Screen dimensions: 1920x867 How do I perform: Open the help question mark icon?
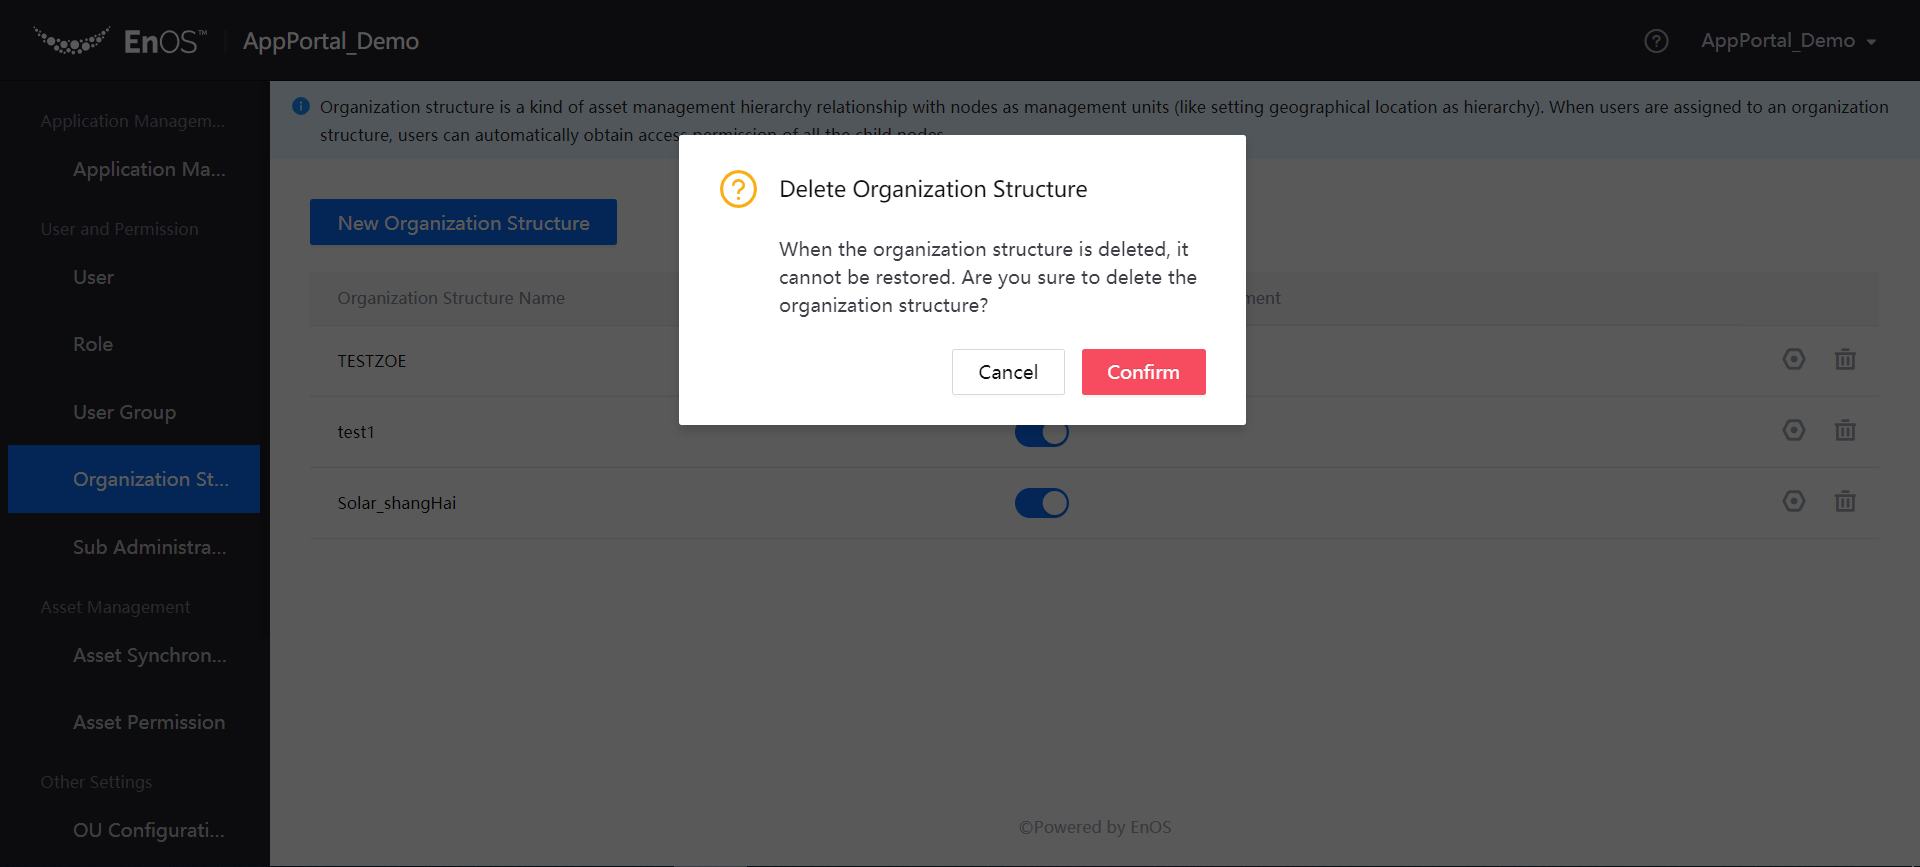click(x=1656, y=41)
